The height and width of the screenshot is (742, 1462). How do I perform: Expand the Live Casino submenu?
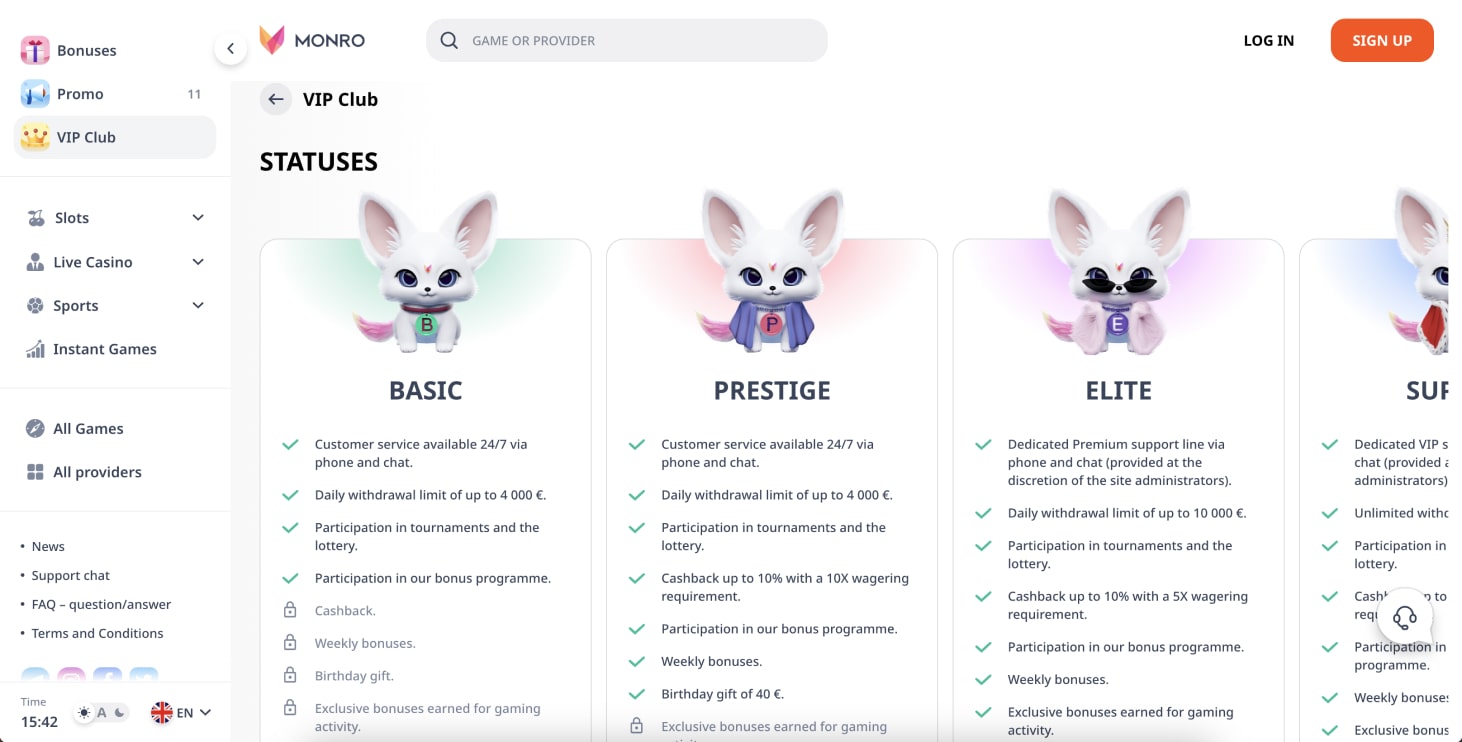click(x=198, y=262)
